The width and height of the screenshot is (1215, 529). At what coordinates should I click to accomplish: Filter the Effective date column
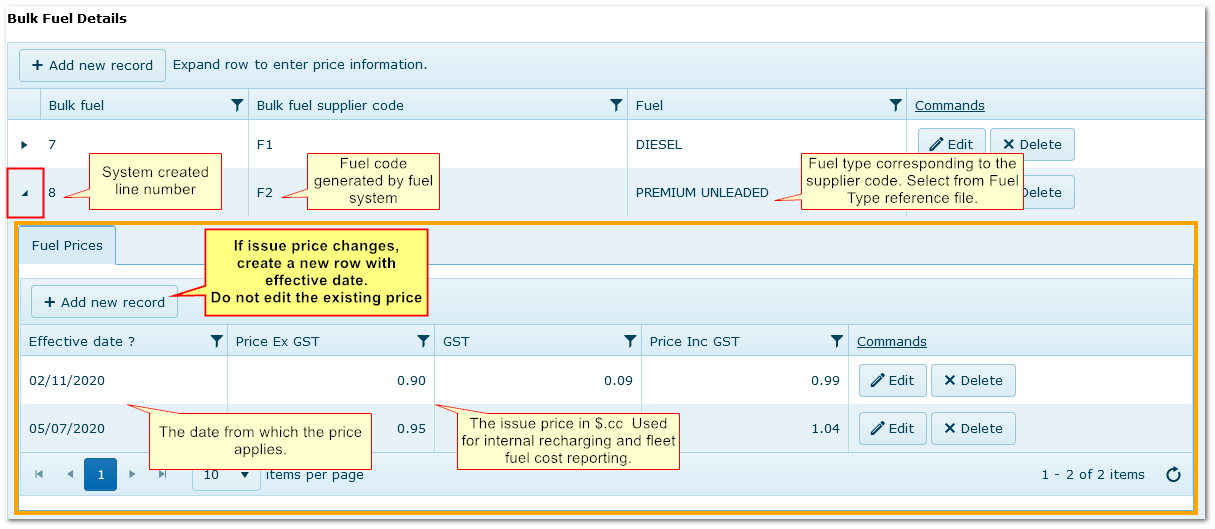pyautogui.click(x=216, y=341)
